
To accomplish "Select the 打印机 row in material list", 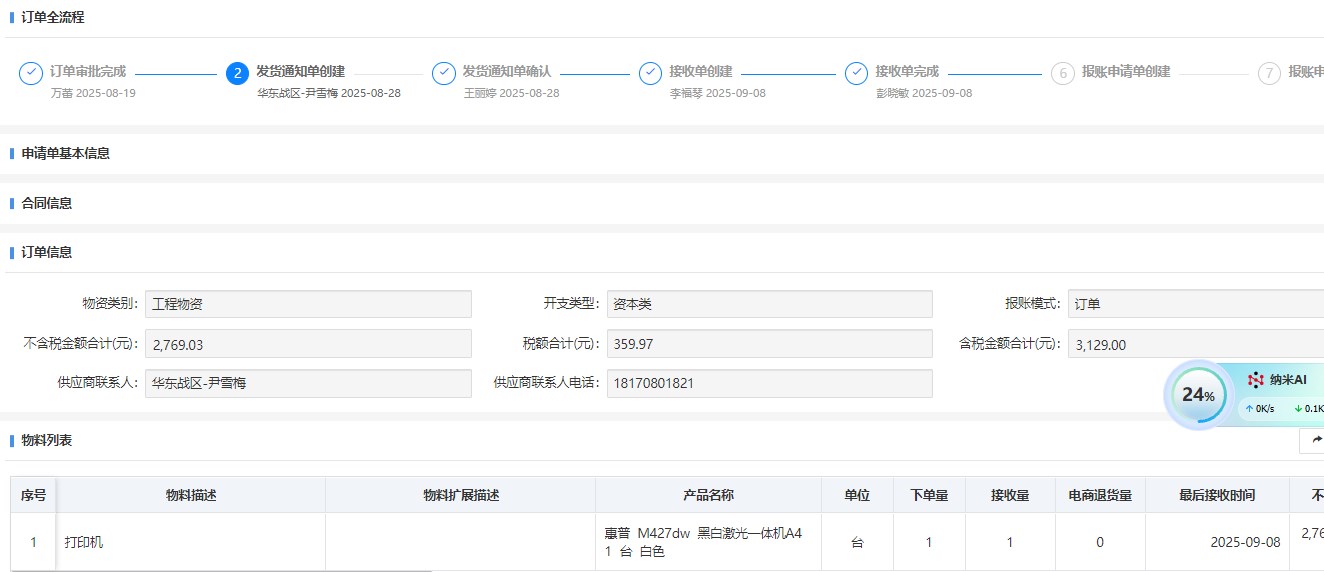I will coord(190,542).
